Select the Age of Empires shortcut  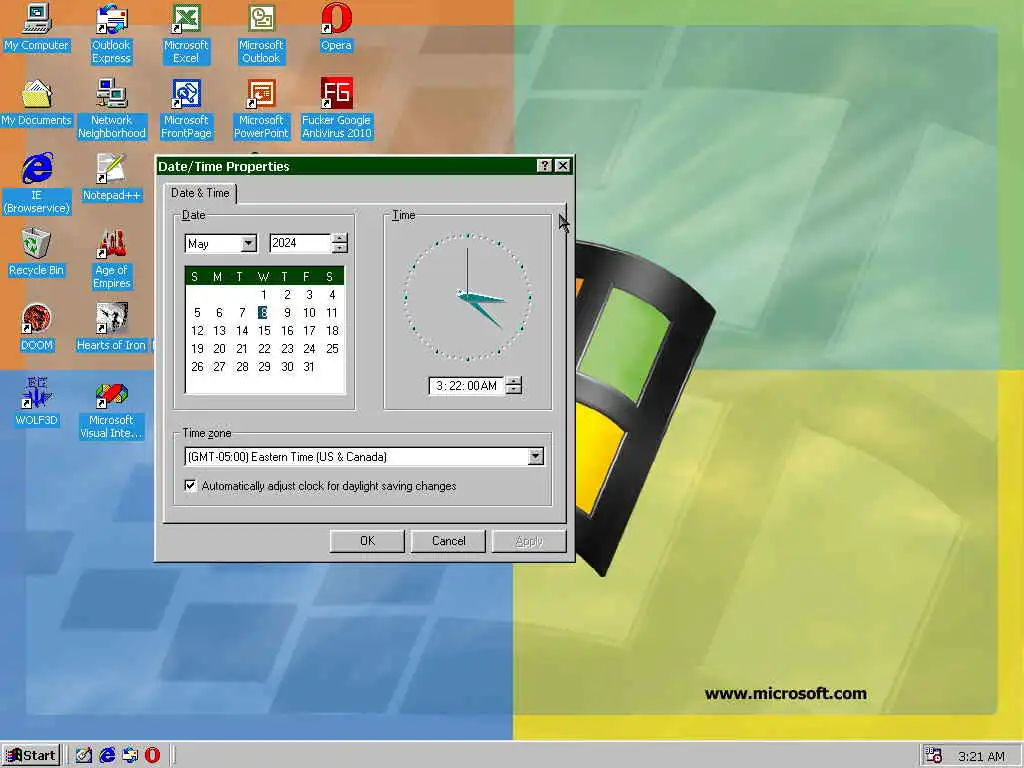pyautogui.click(x=112, y=259)
